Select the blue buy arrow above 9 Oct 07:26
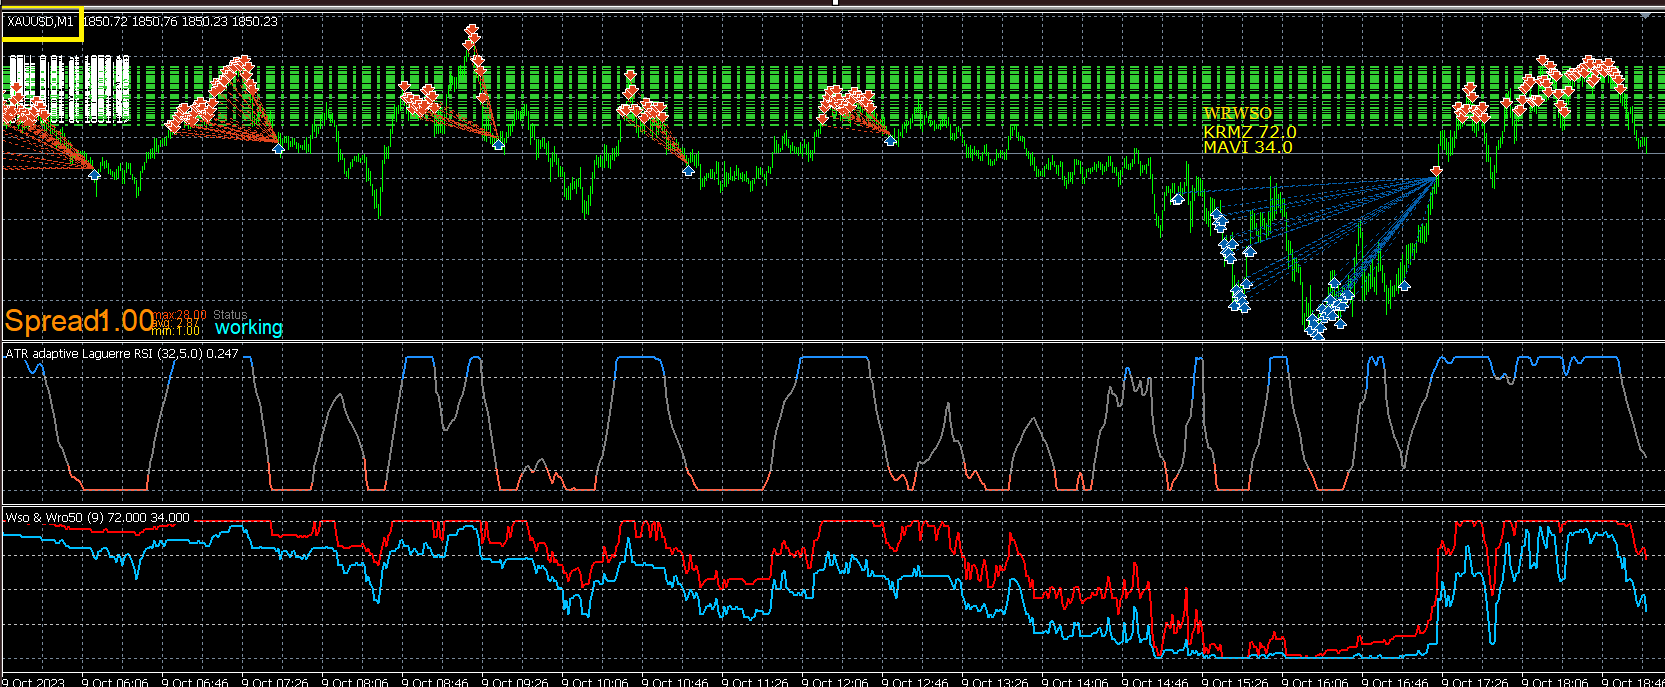The width and height of the screenshot is (1665, 687). coord(279,148)
